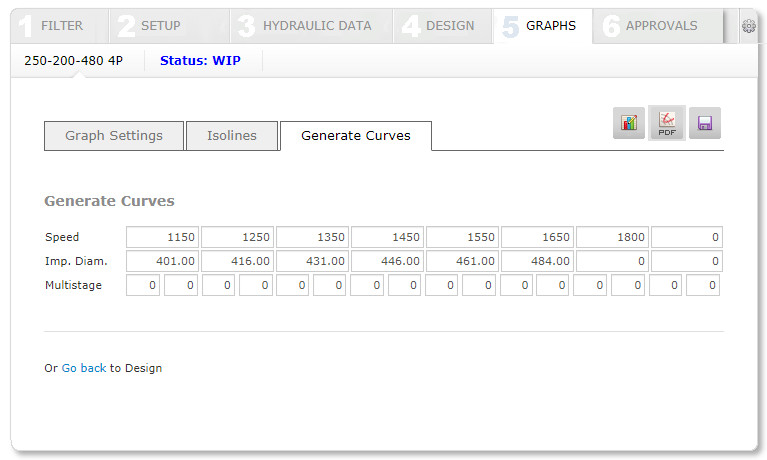Click the 250-200-480 4P pump label
Image resolution: width=767 pixels, height=460 pixels.
76,60
